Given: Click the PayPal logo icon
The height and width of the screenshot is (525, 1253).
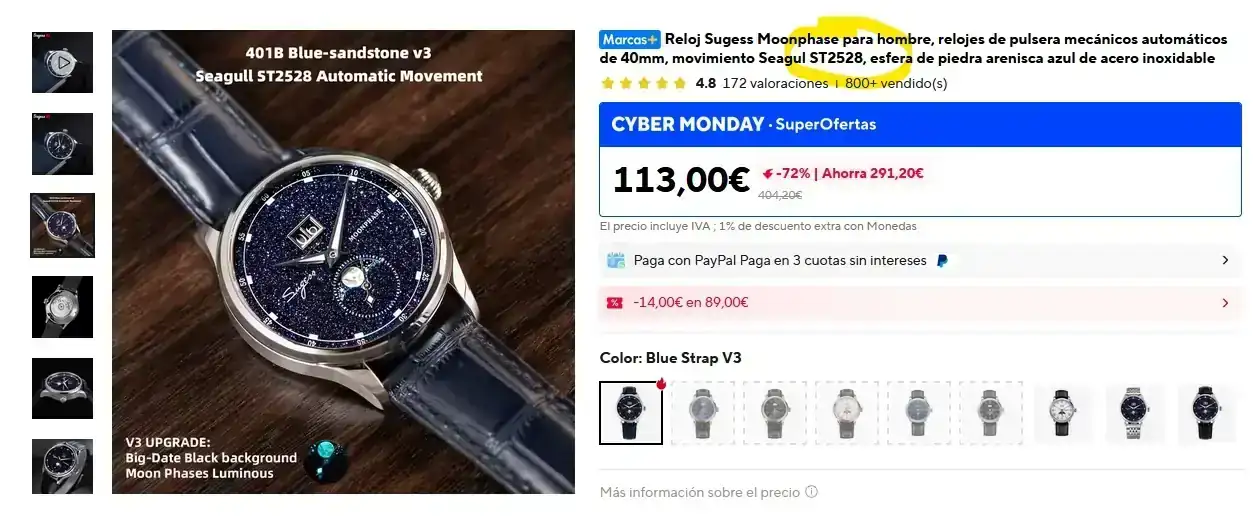Looking at the screenshot, I should [942, 260].
